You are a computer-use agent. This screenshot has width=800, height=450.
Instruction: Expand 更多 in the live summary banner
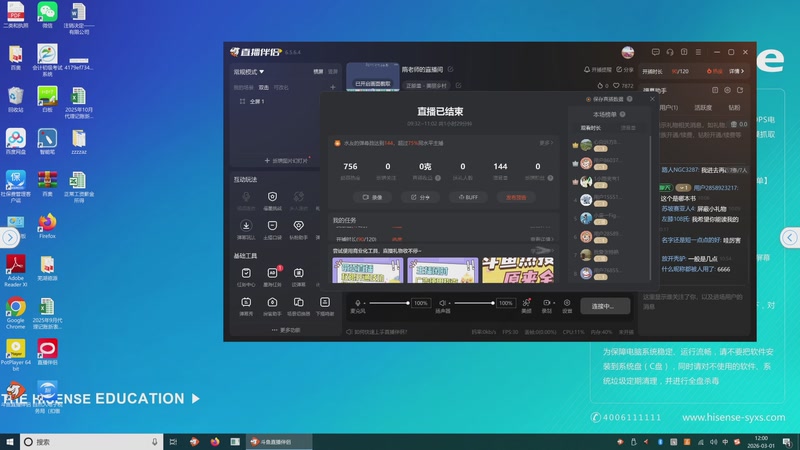[546, 143]
